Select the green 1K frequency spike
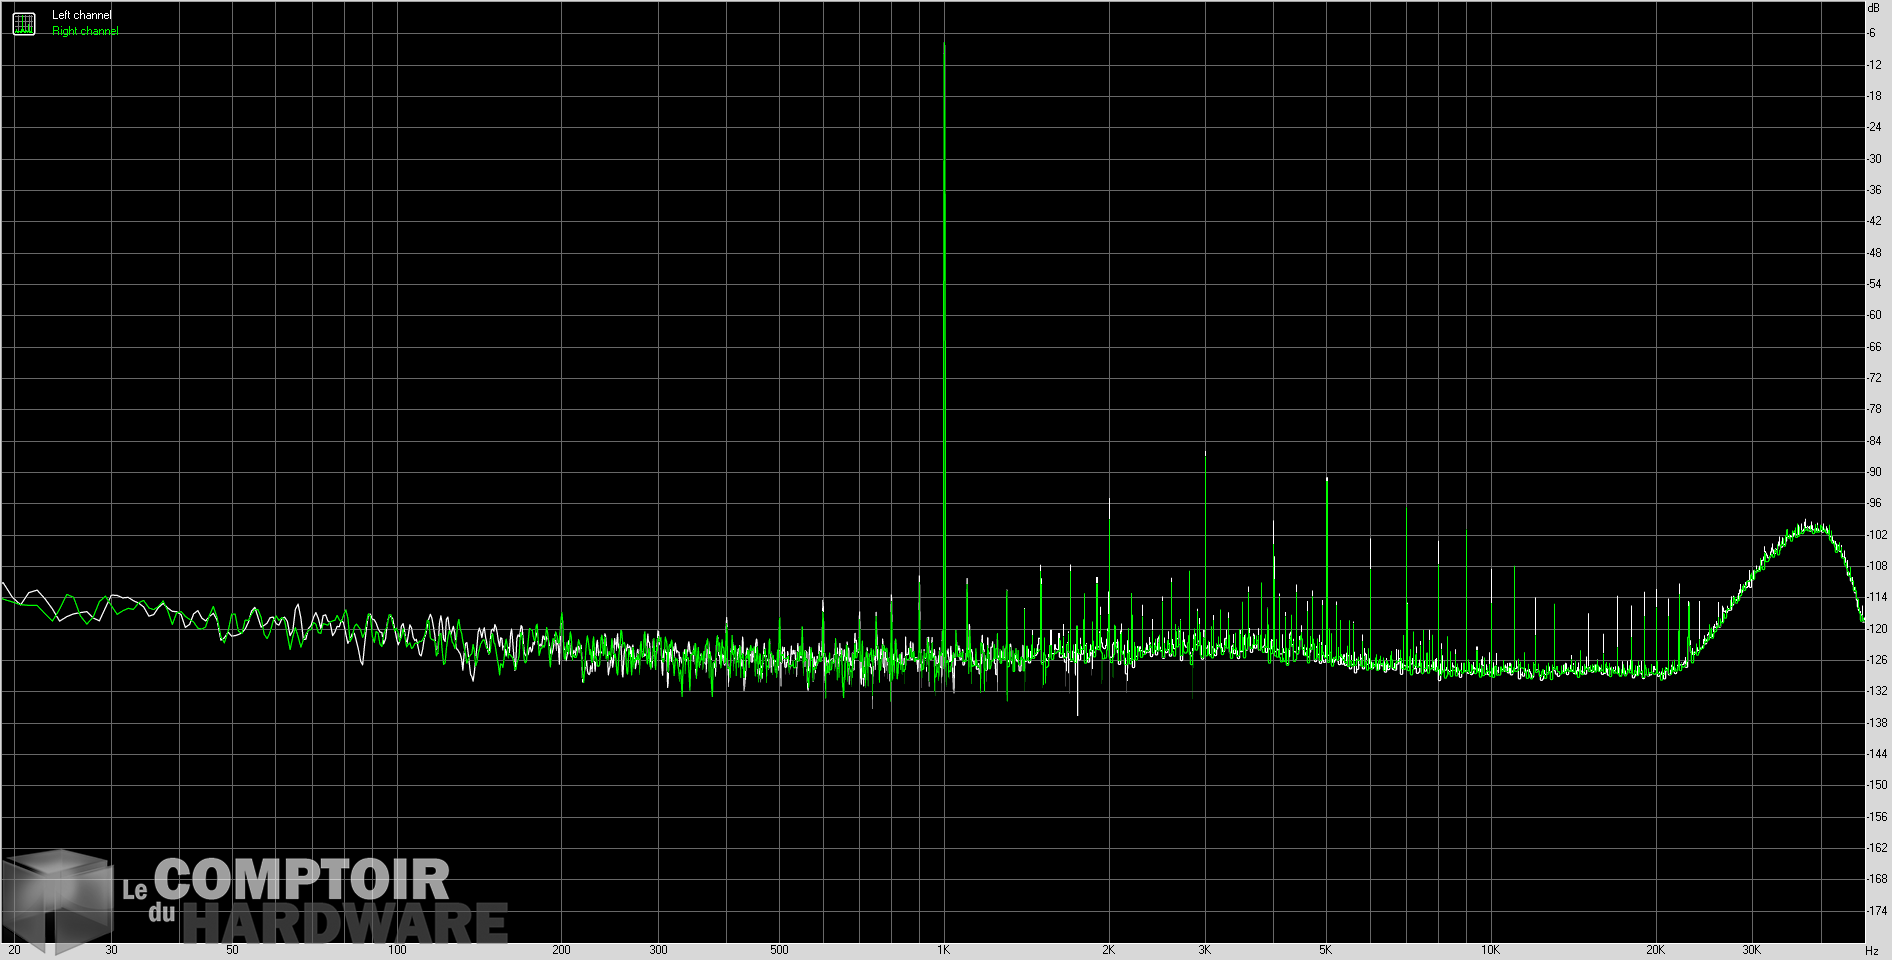Image resolution: width=1892 pixels, height=960 pixels. click(946, 300)
